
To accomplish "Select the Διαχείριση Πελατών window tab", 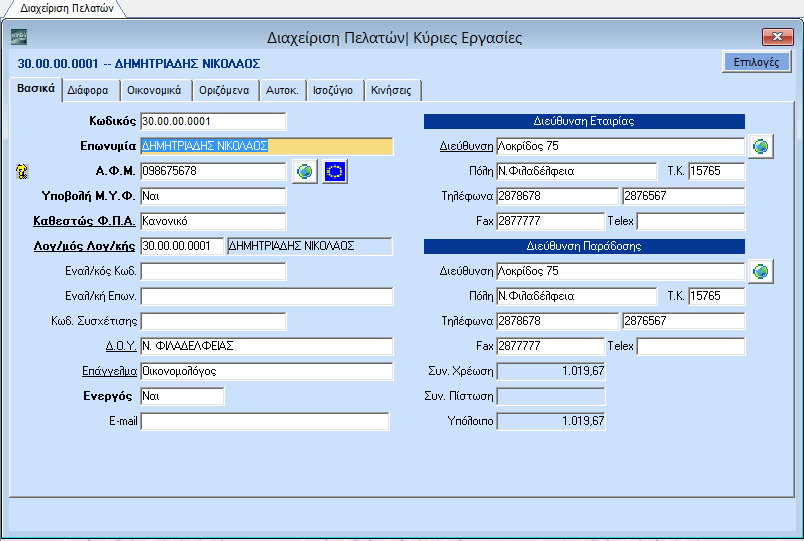I will click(67, 8).
